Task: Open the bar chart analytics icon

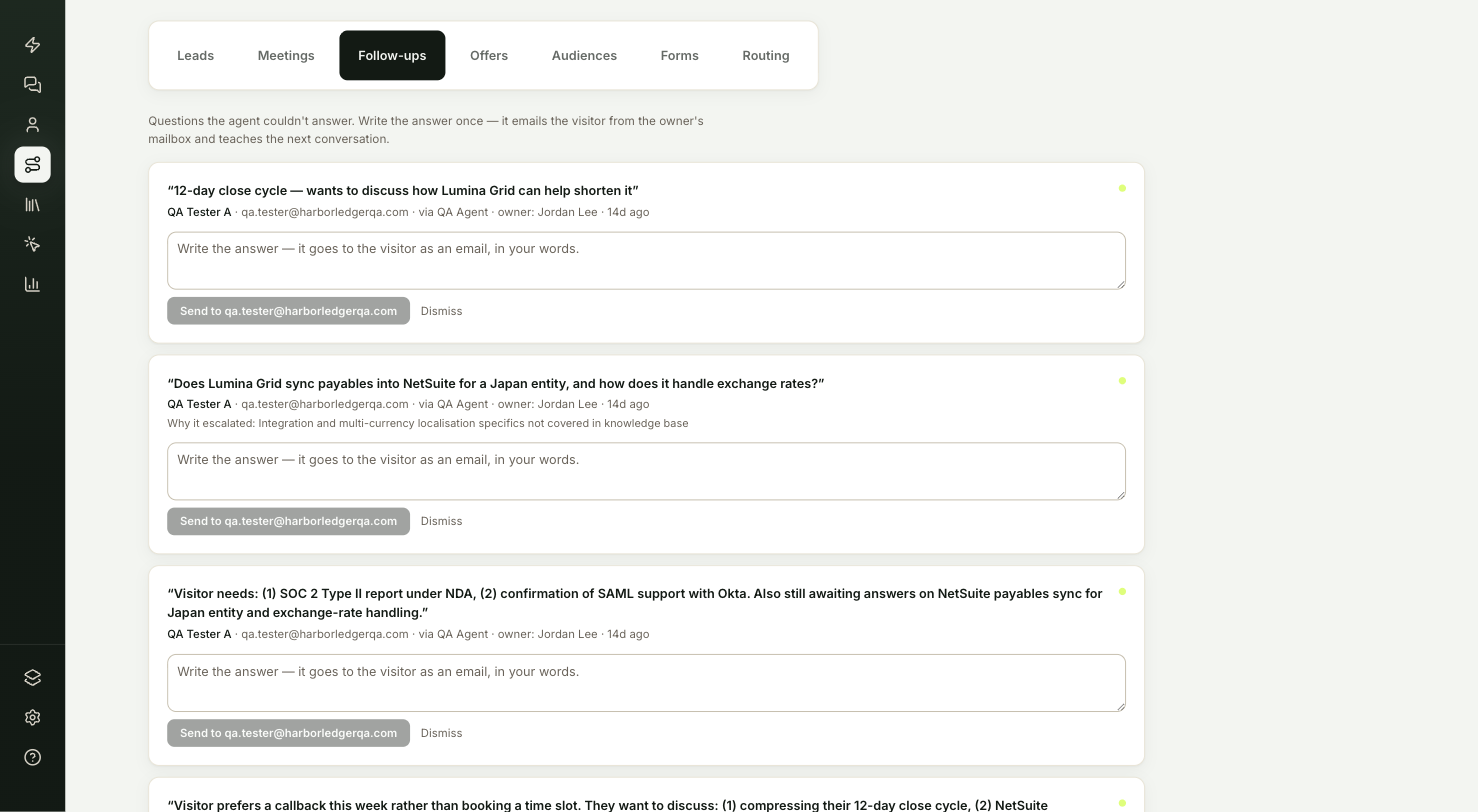Action: click(32, 285)
